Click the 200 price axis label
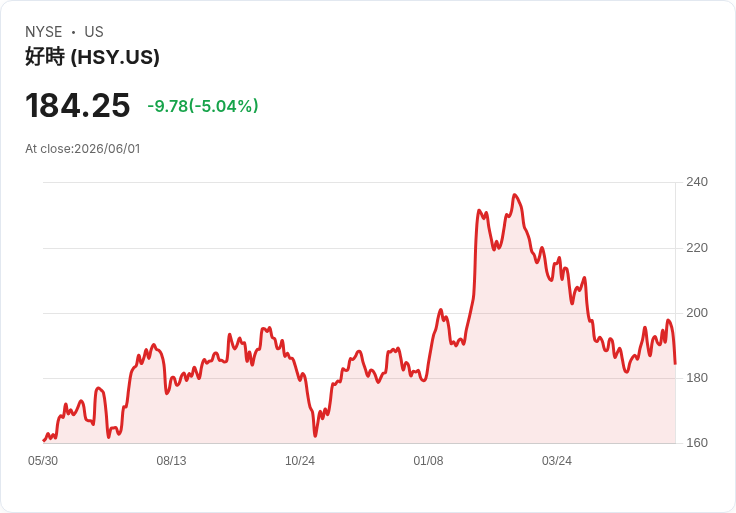The width and height of the screenshot is (736, 513). tap(697, 313)
